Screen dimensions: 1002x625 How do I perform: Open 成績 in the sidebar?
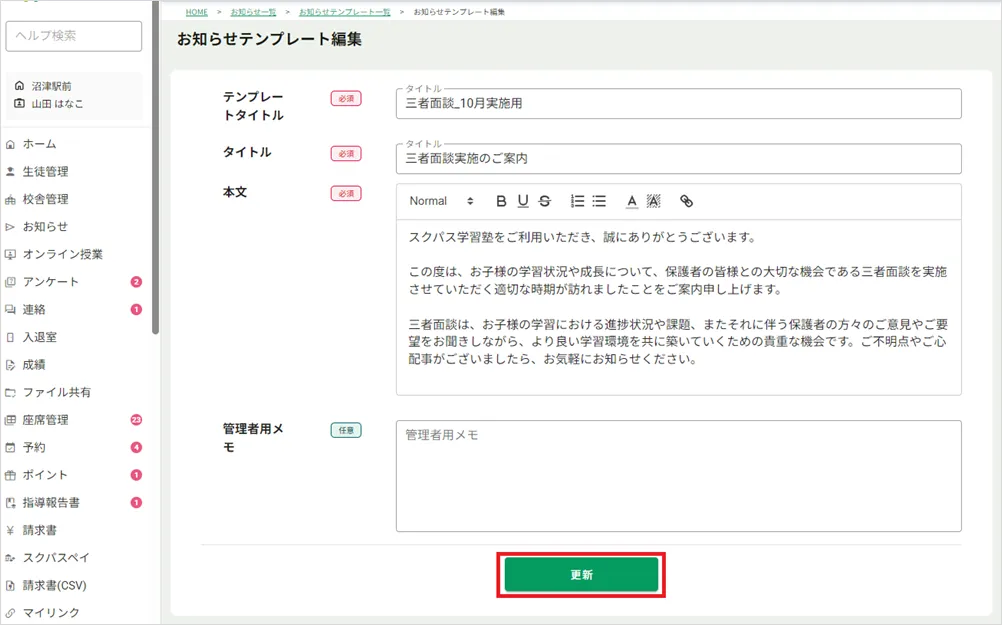34,365
